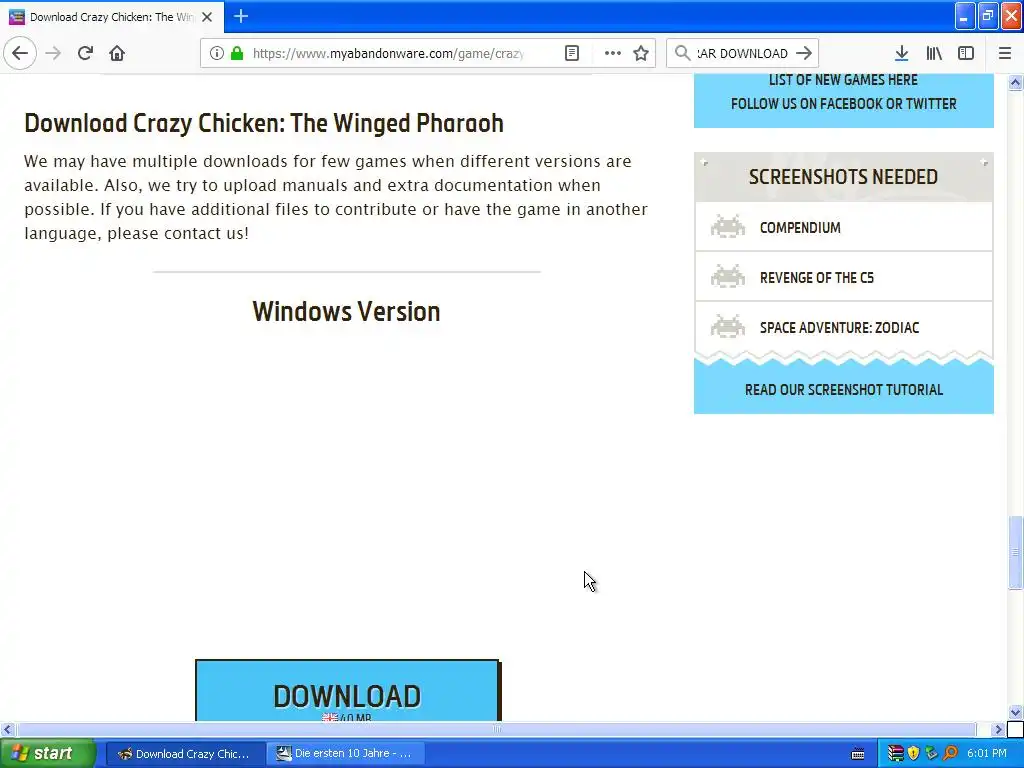1024x768 pixels.
Task: Open SPACE ADVENTURE: ZODIAC entry
Action: pyautogui.click(x=843, y=327)
